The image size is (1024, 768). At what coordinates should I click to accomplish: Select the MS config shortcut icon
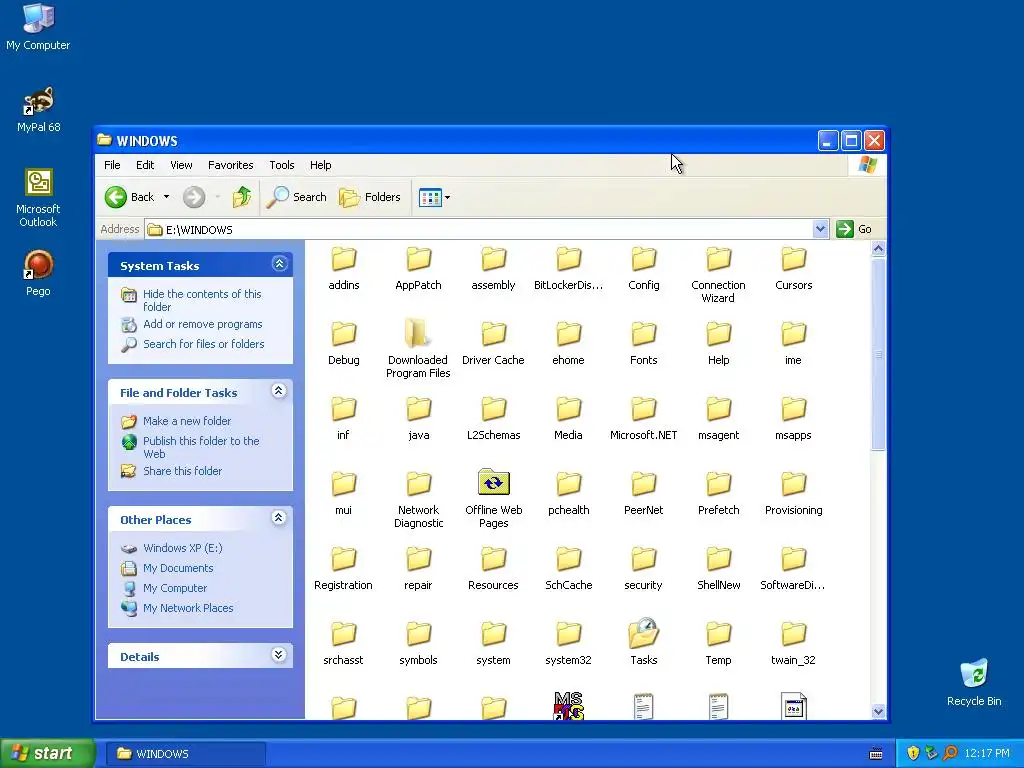[568, 705]
